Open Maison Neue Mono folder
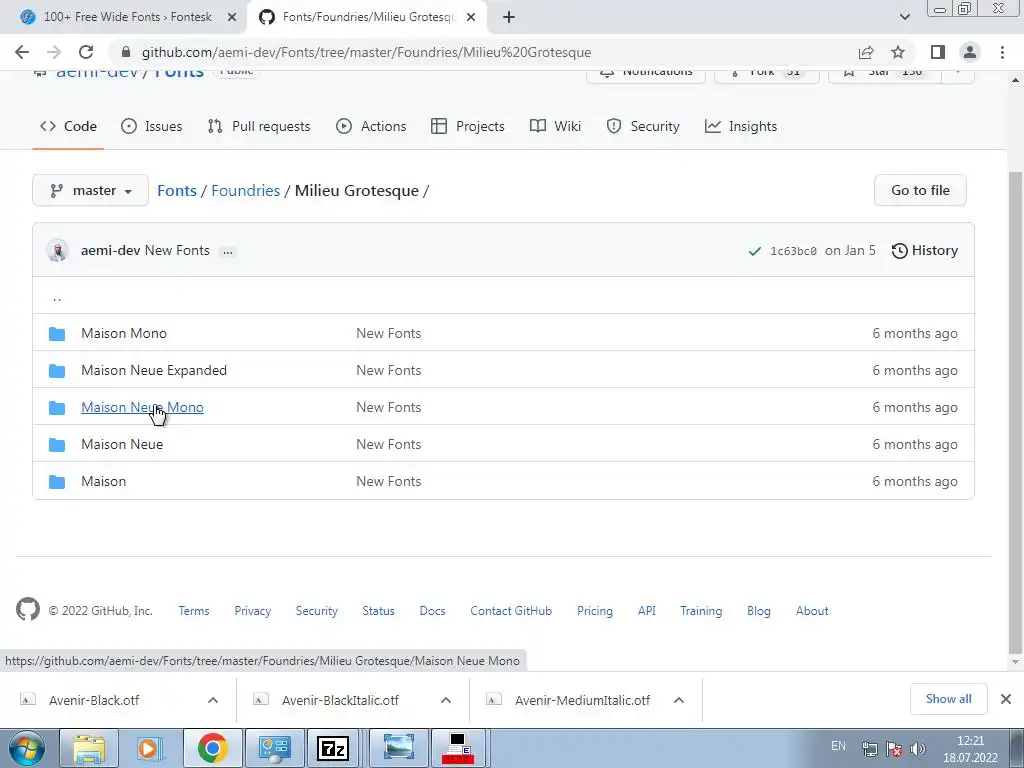This screenshot has height=768, width=1024. (x=142, y=407)
